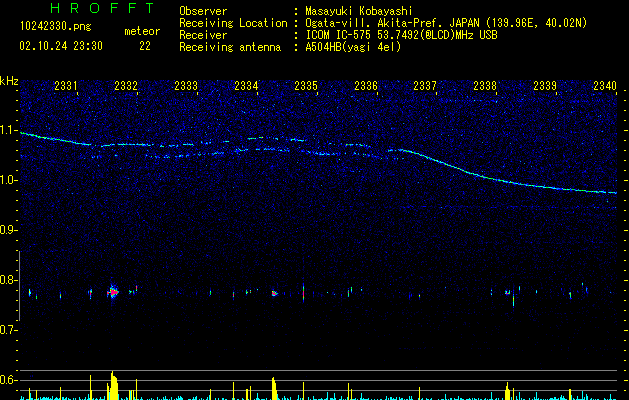
Task: Click the gray frequency range bar on left axis
Action: 19,286
